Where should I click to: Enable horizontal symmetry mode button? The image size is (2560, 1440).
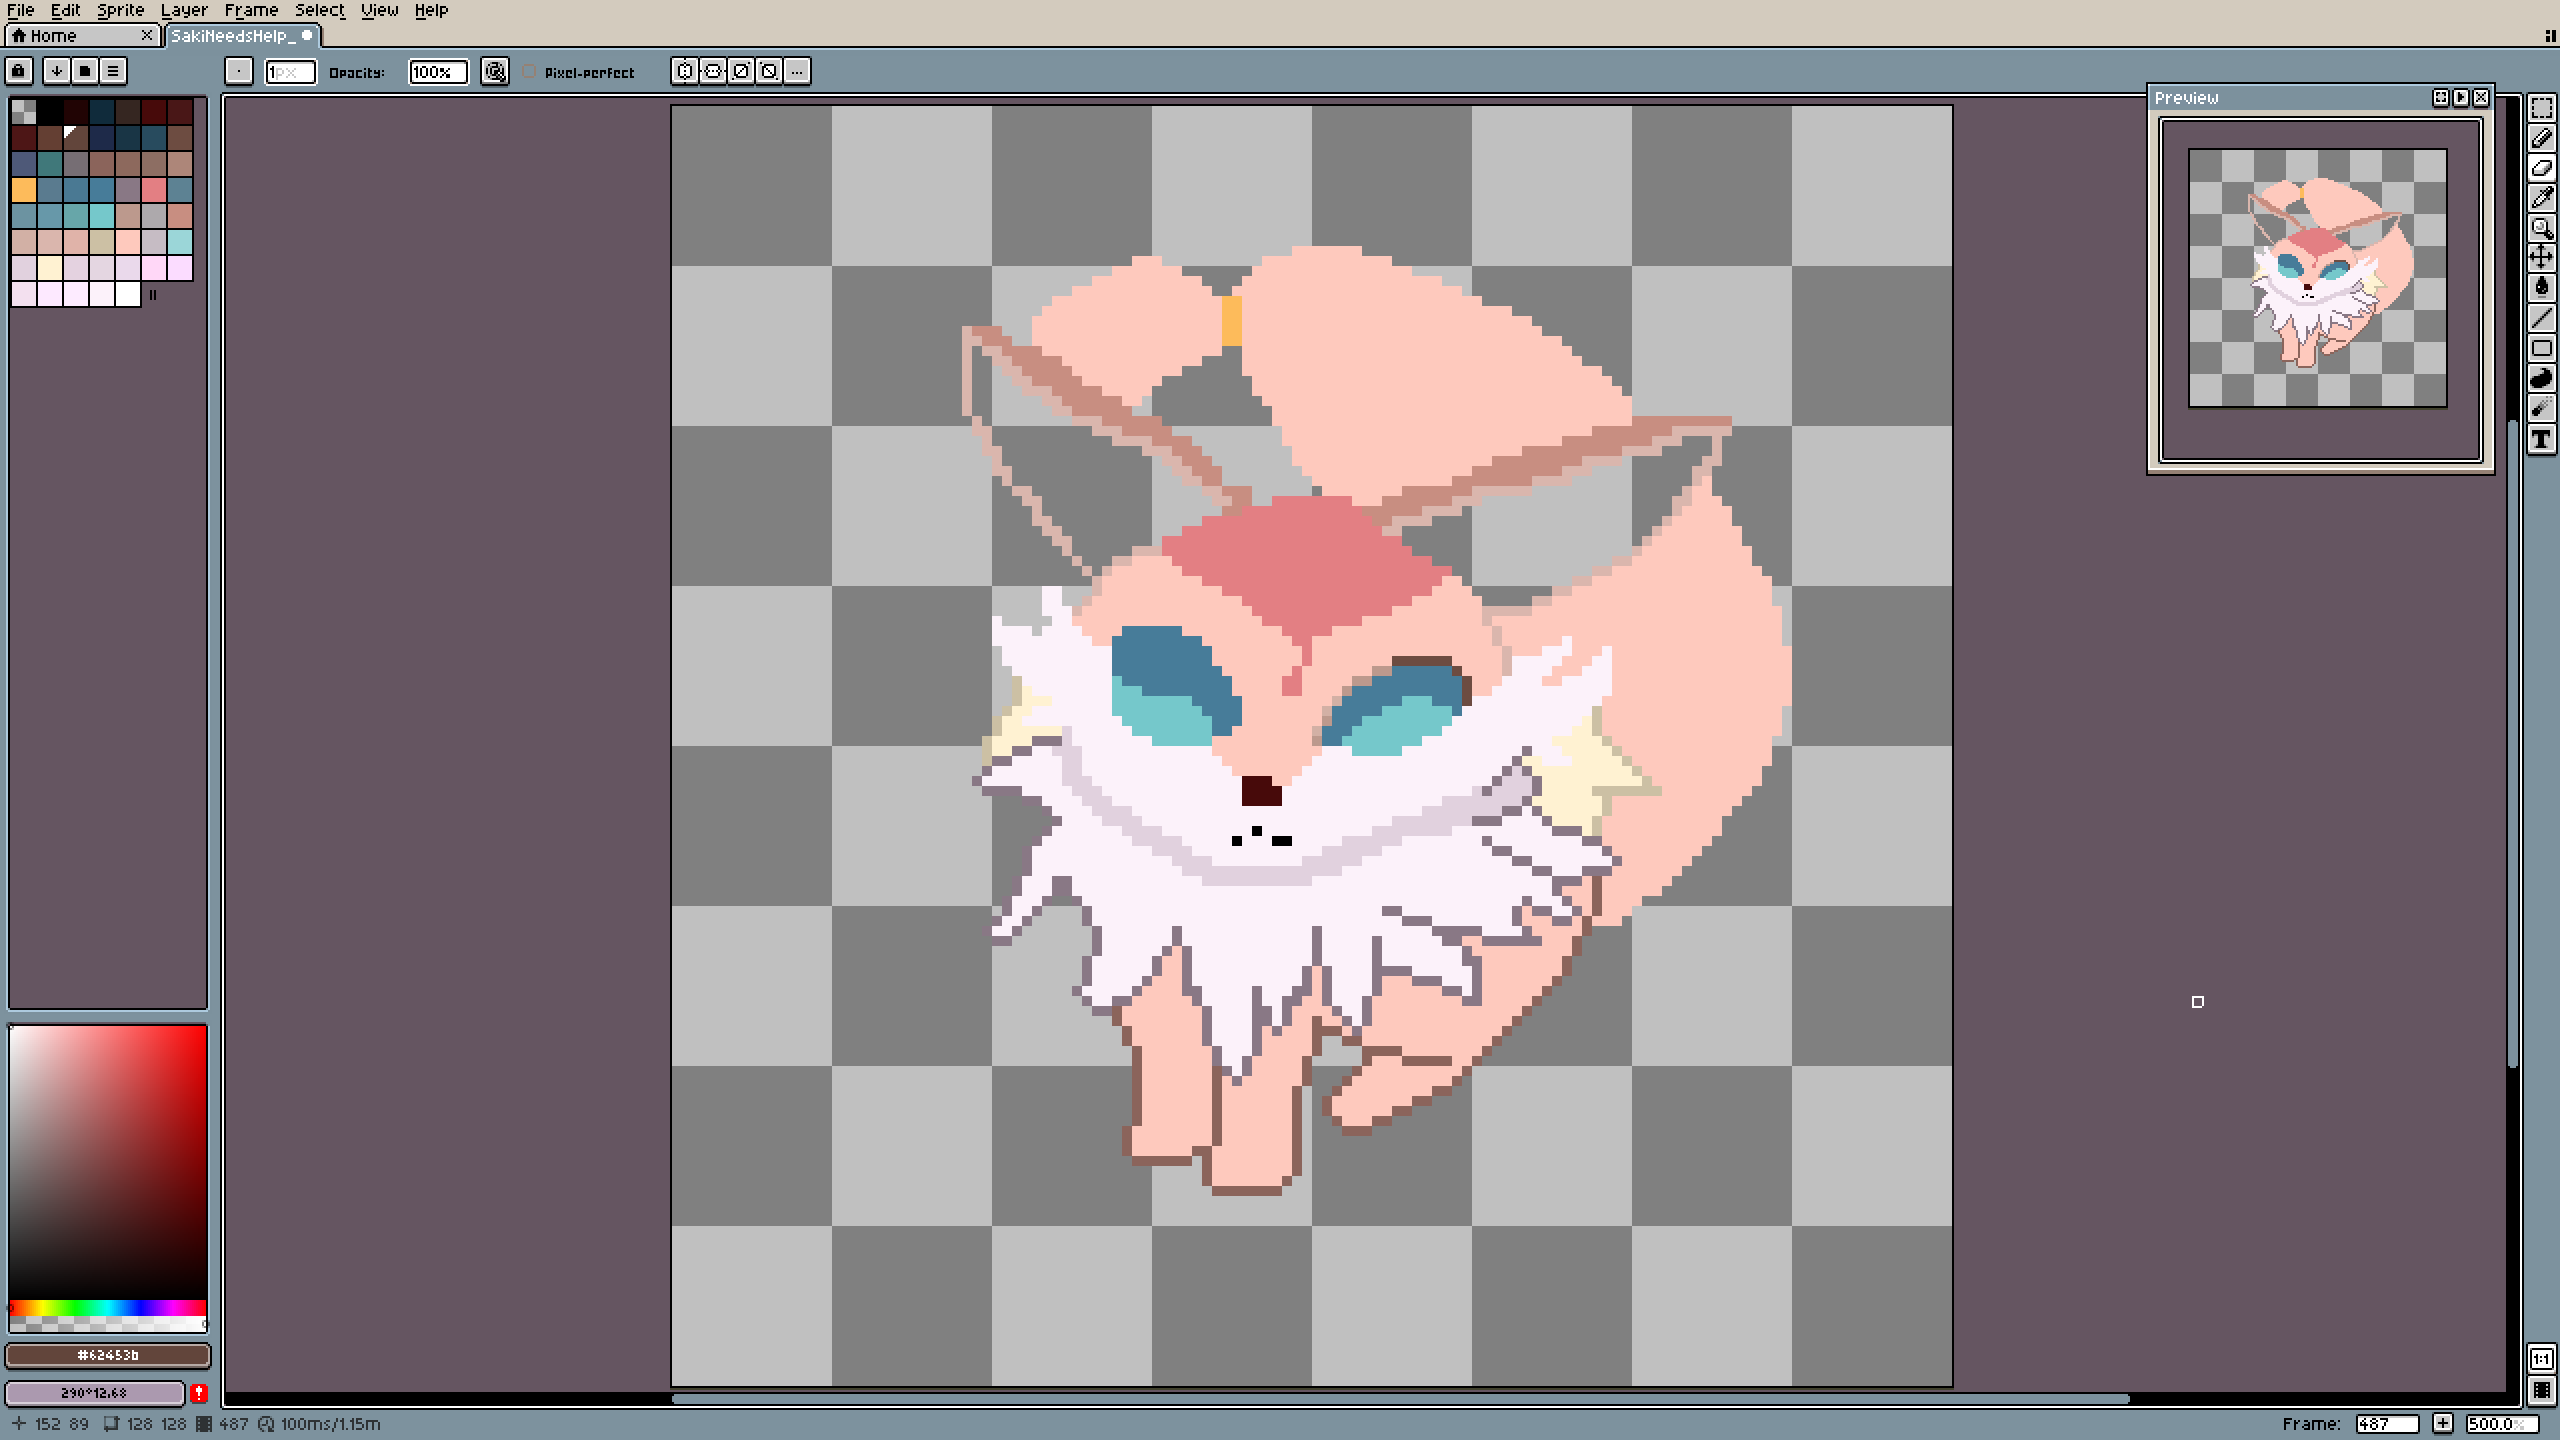tap(685, 71)
